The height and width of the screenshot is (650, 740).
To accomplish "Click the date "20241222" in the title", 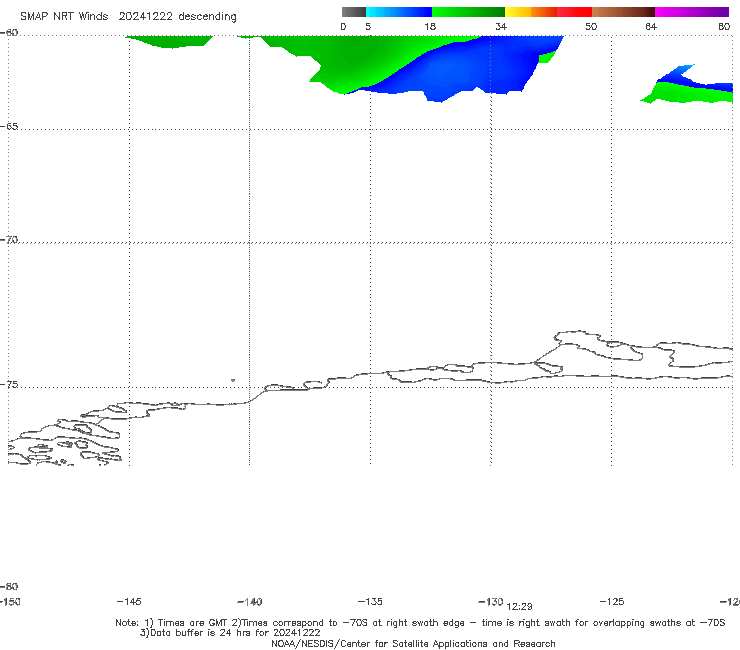I will [x=145, y=17].
